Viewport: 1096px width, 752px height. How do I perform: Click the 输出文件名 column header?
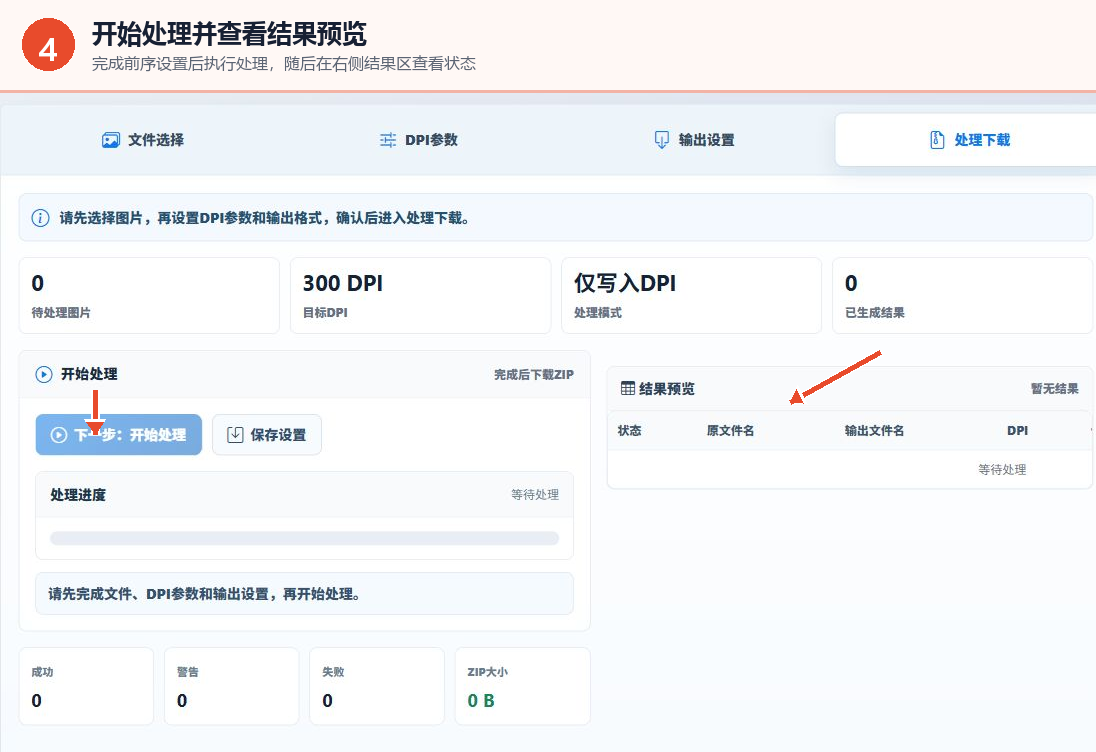pyautogui.click(x=874, y=431)
